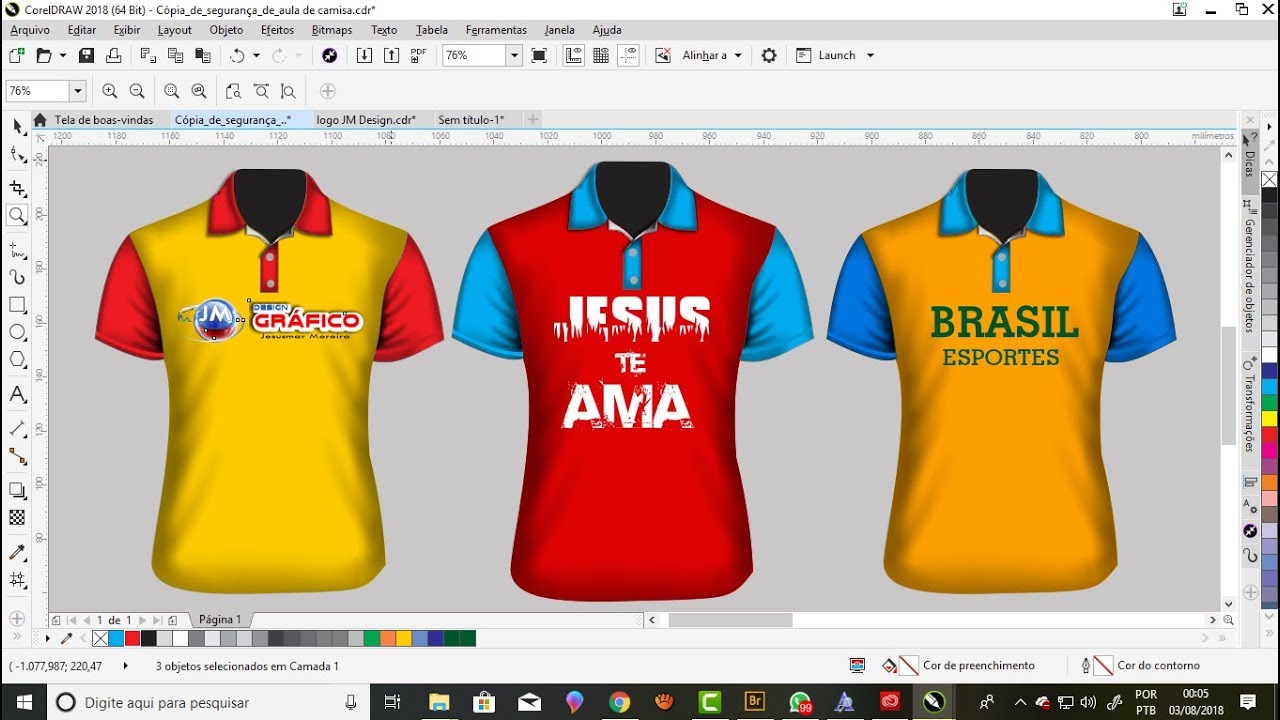1280x720 pixels.
Task: Expand the document palette flyout arrow
Action: [47, 638]
